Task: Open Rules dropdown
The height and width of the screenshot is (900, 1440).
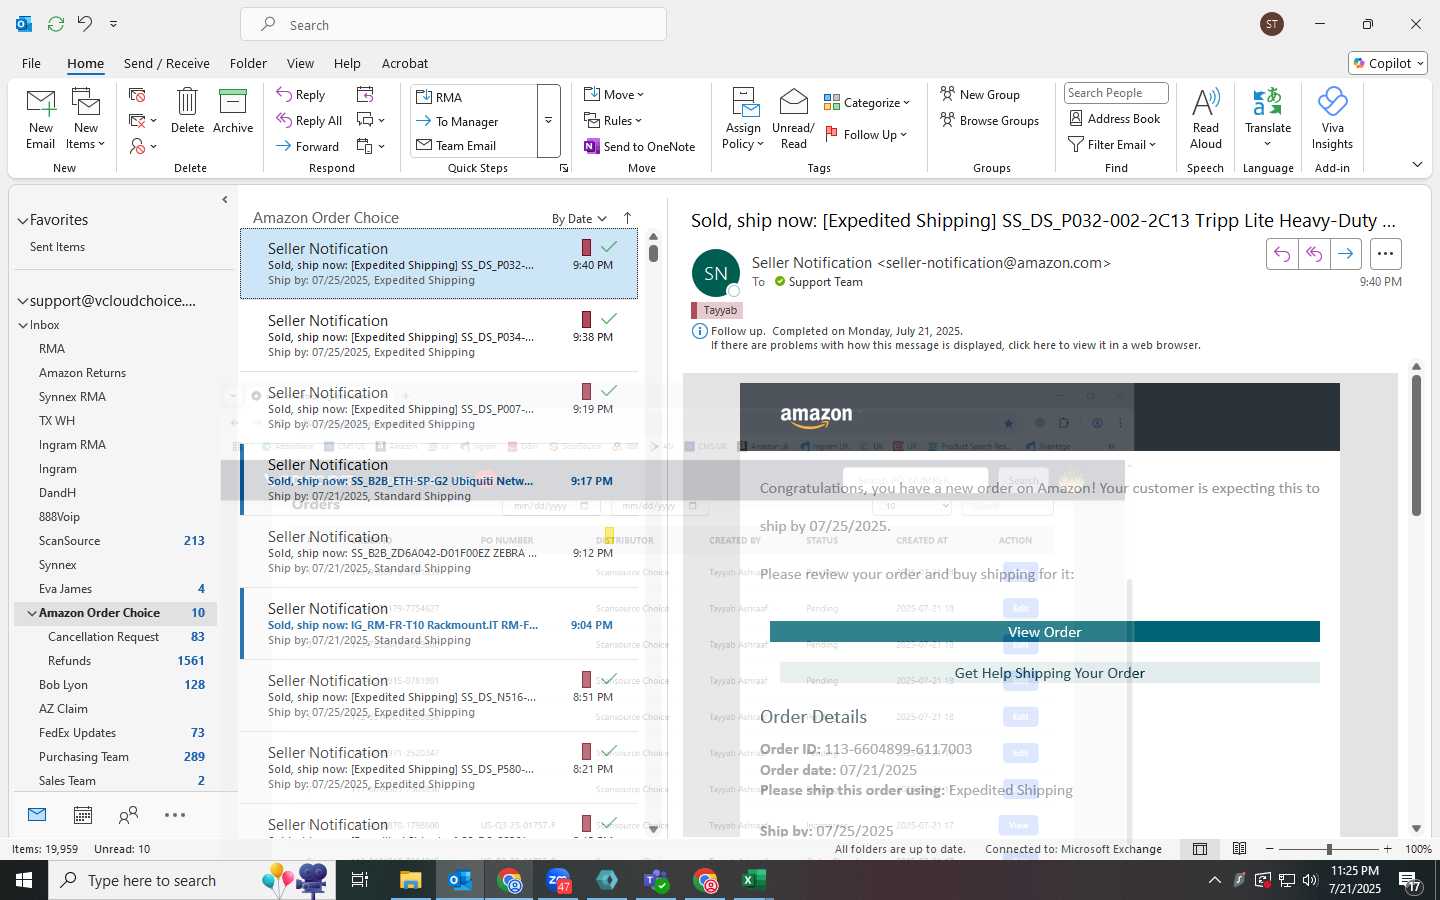Action: click(613, 121)
